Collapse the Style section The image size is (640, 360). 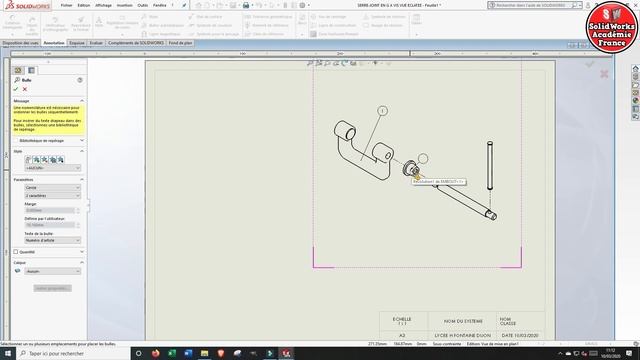(x=82, y=151)
